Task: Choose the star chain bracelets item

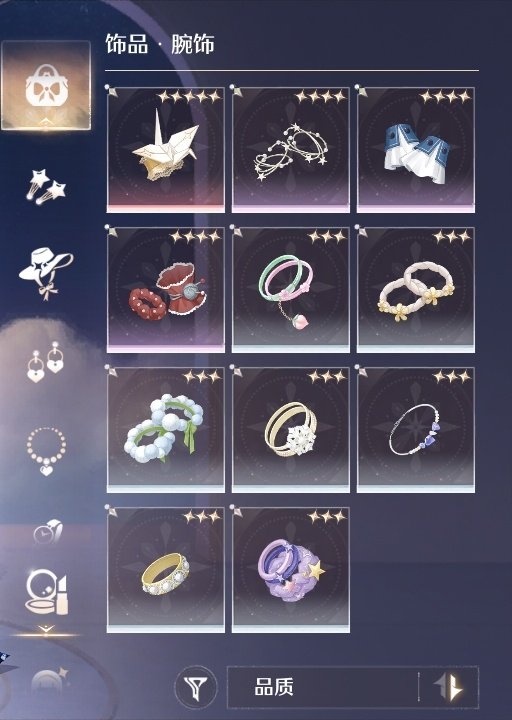Action: [x=291, y=150]
